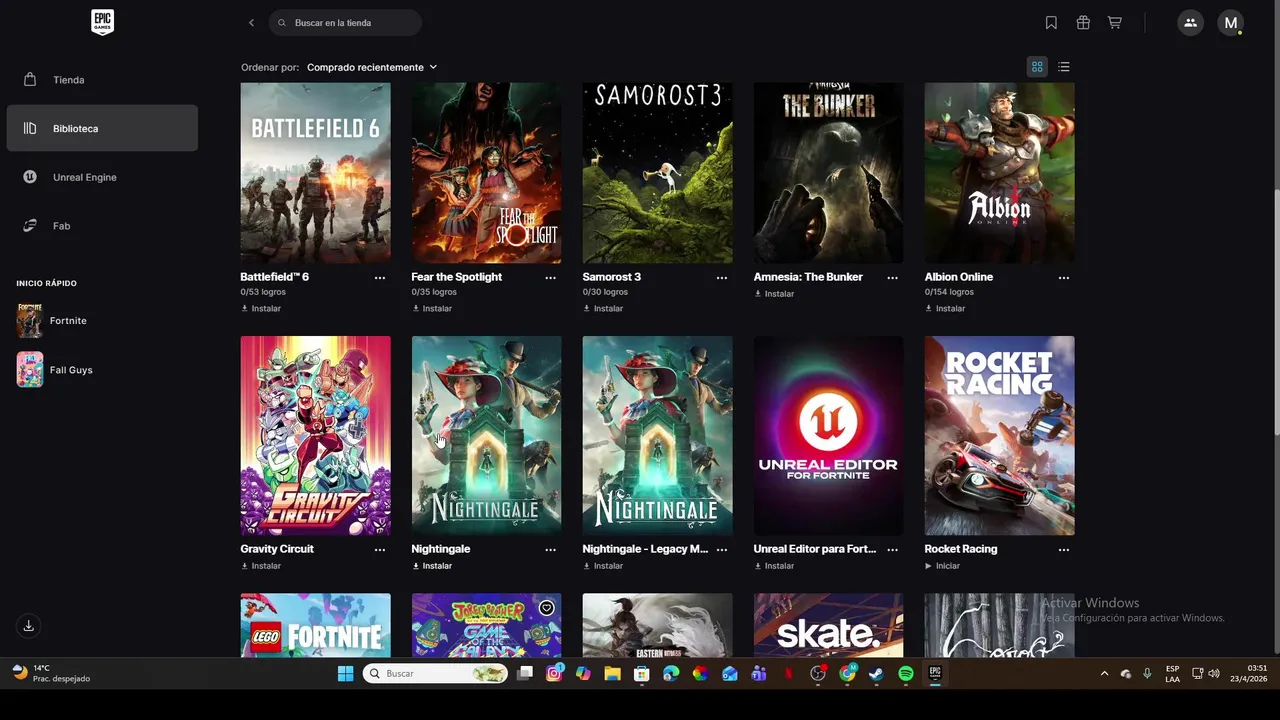Click the Fear the Spotlight title text
This screenshot has height=720, width=1280.
click(x=457, y=277)
